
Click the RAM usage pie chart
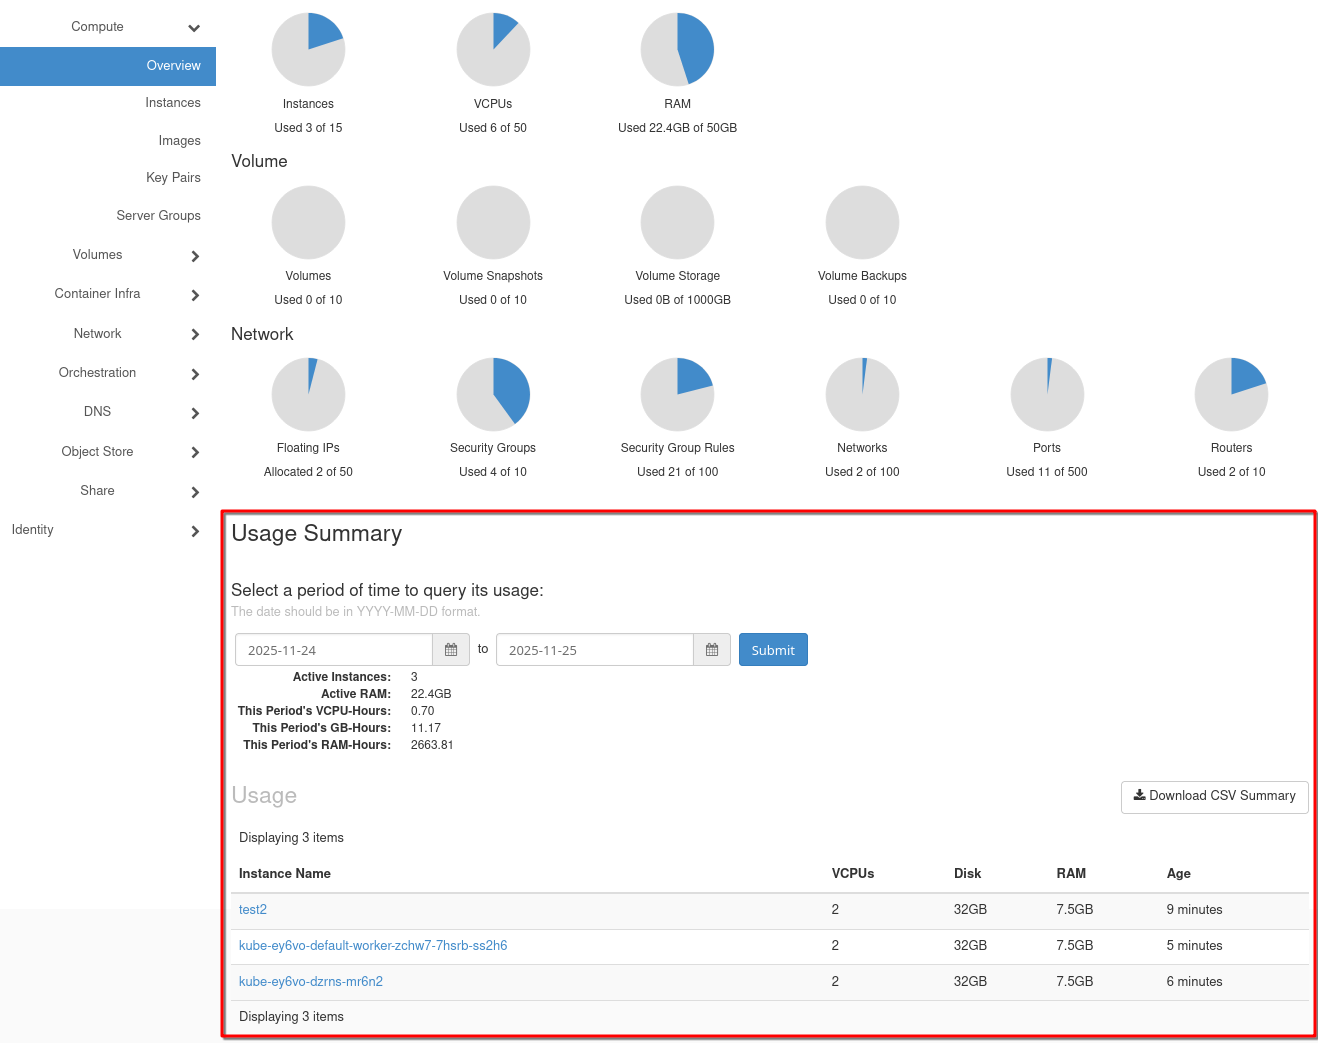click(677, 50)
